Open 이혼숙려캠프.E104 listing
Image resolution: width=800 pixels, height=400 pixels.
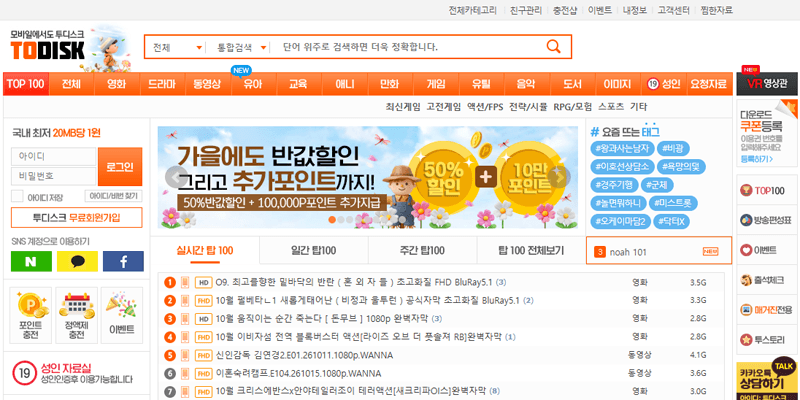(x=298, y=374)
